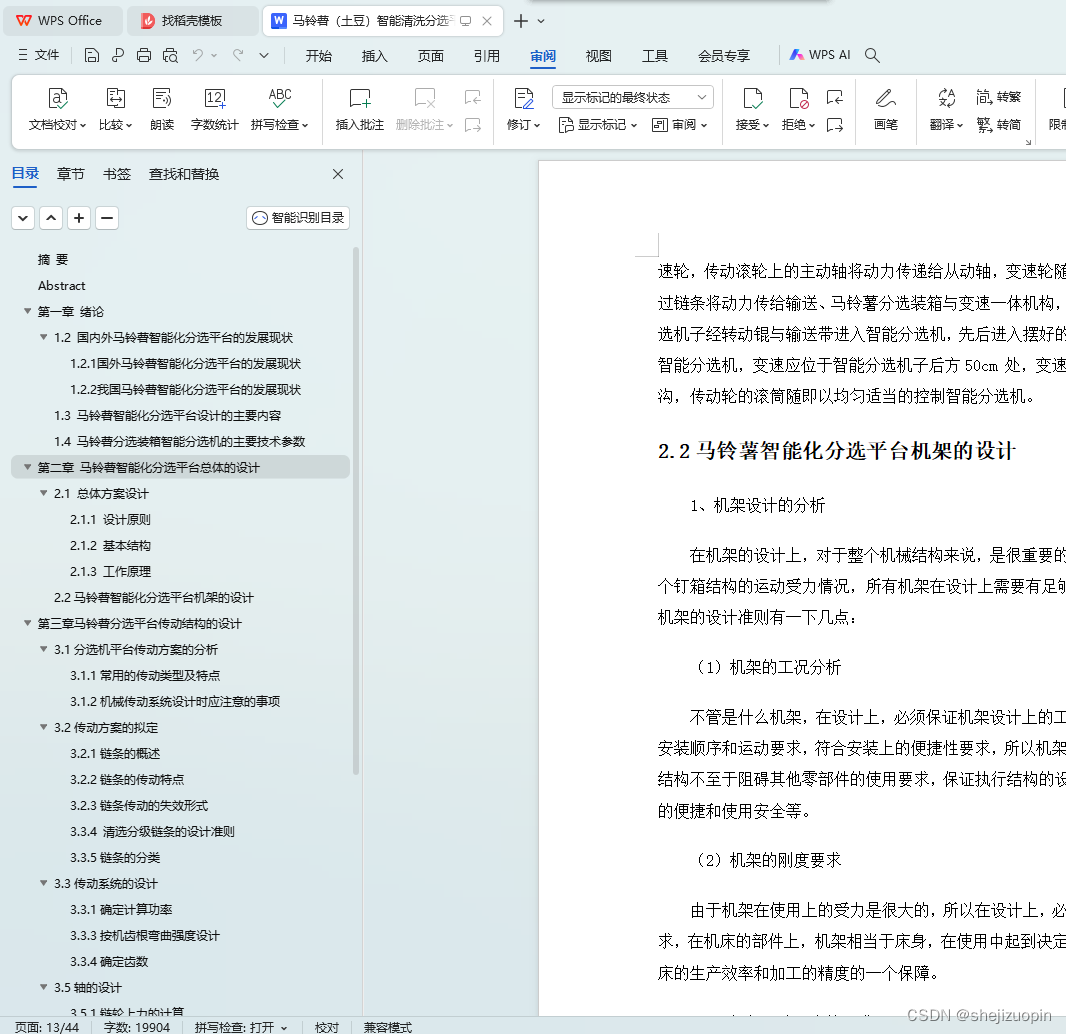Click the navigation pane vertical scrollbar

[x=356, y=511]
